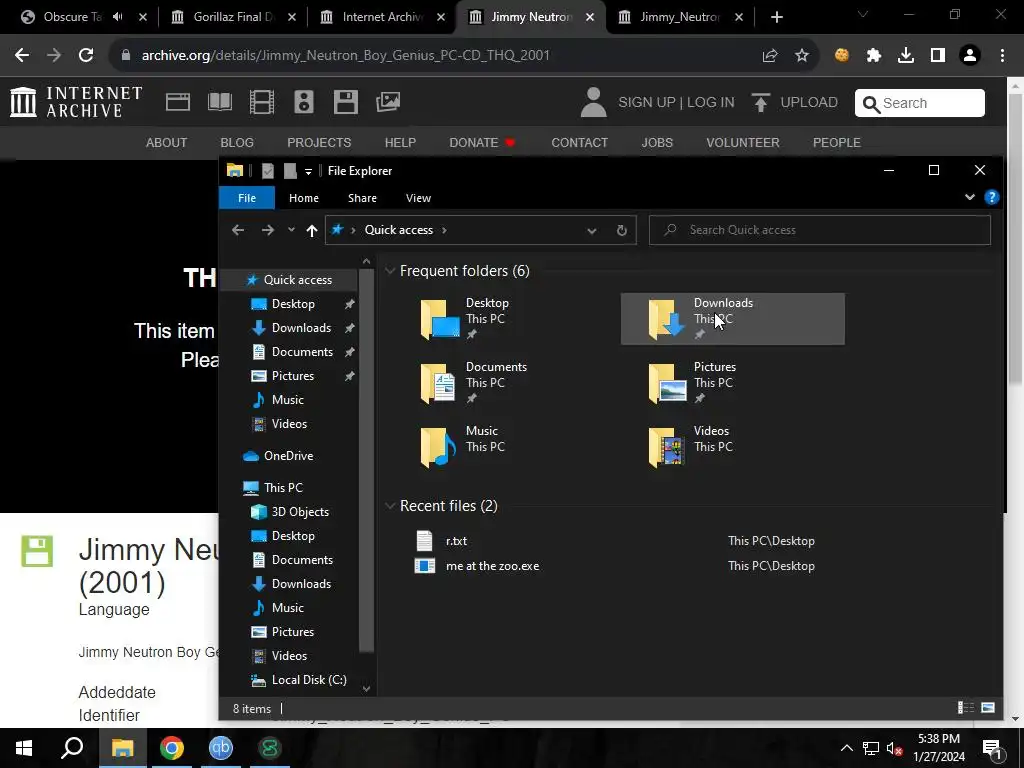Select 3D Objects under This PC

[300, 512]
